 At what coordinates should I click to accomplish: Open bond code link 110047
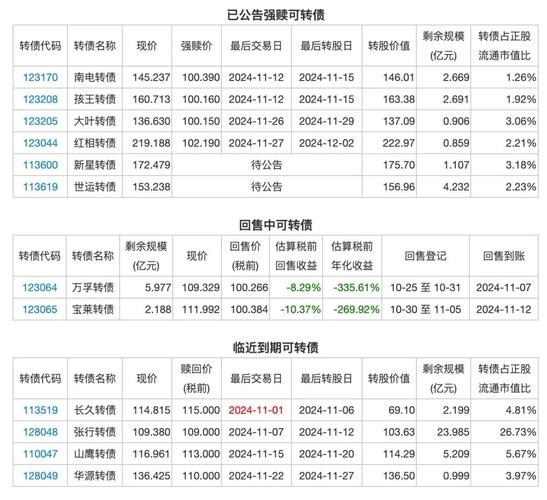(x=40, y=454)
